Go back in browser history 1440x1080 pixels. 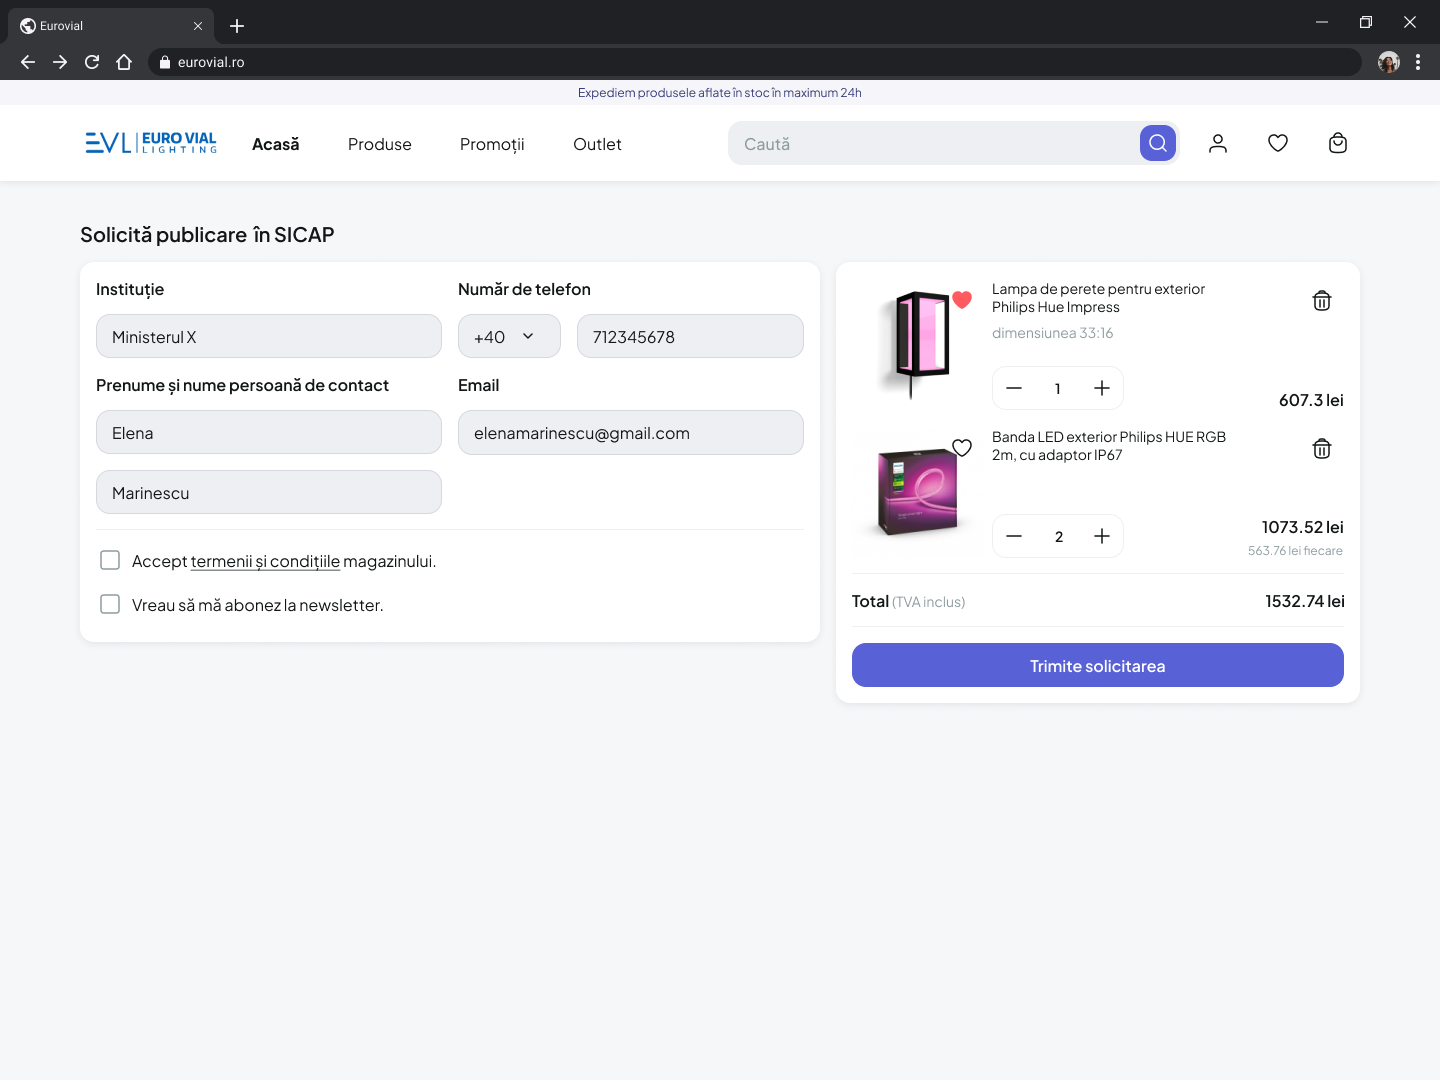pos(28,62)
